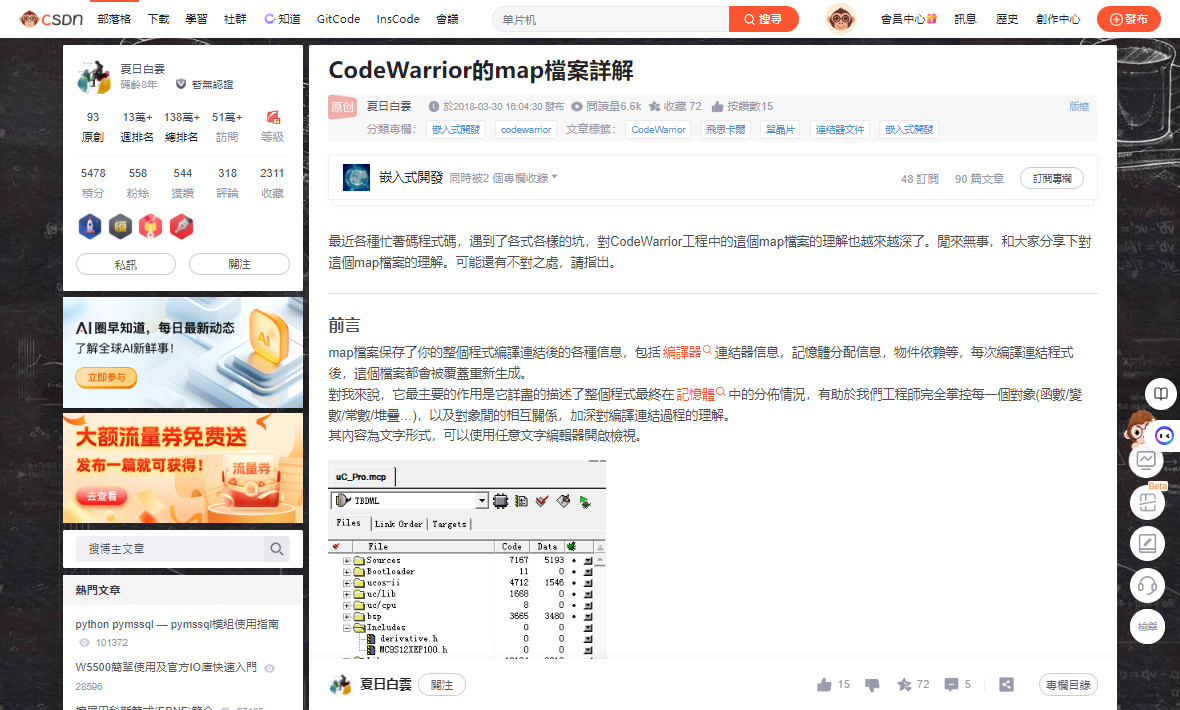1180x710 pixels.
Task: Click the 暫無認證 shield icon
Action: point(181,84)
